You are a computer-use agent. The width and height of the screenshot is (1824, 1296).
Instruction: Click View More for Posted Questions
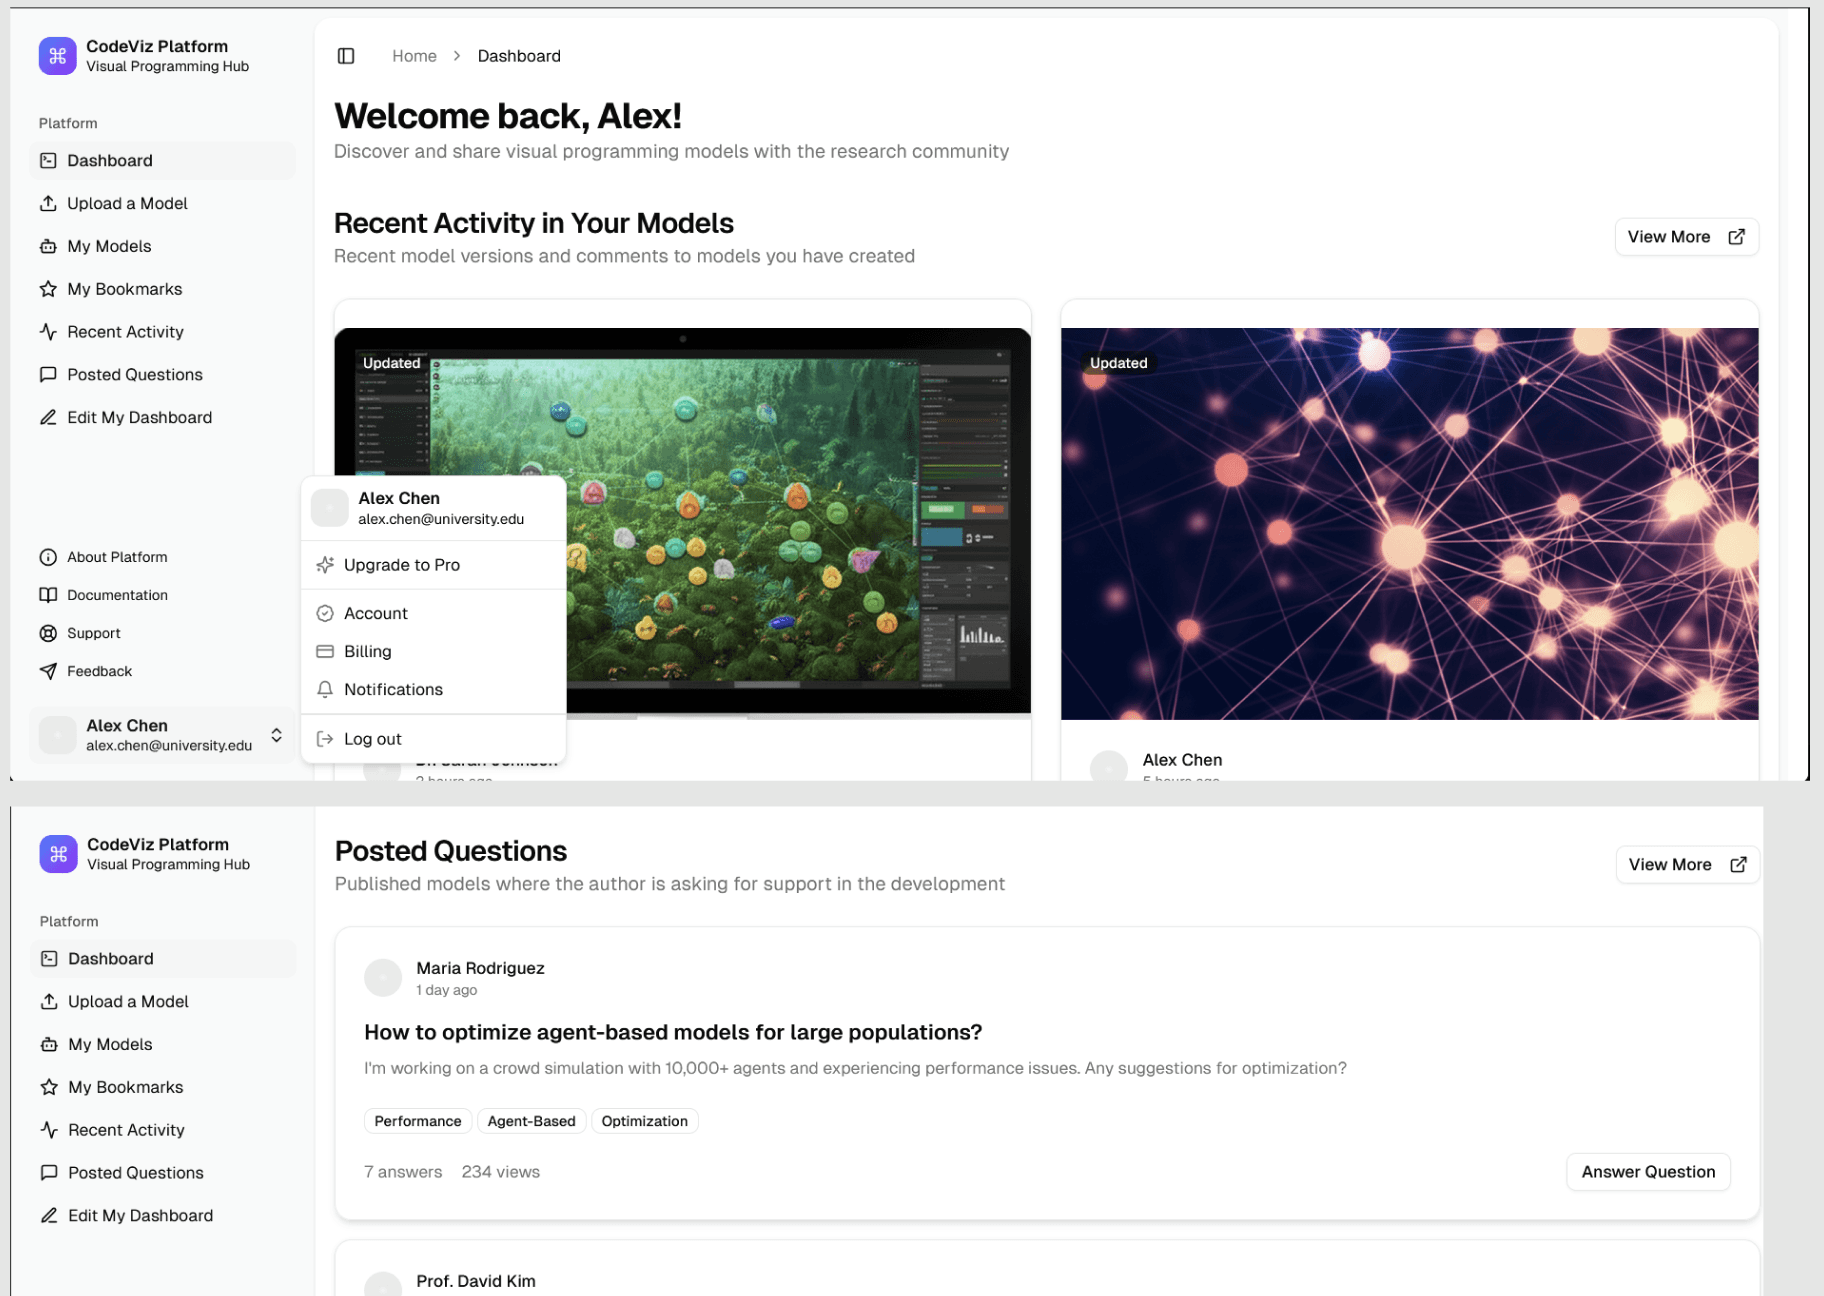tap(1687, 865)
